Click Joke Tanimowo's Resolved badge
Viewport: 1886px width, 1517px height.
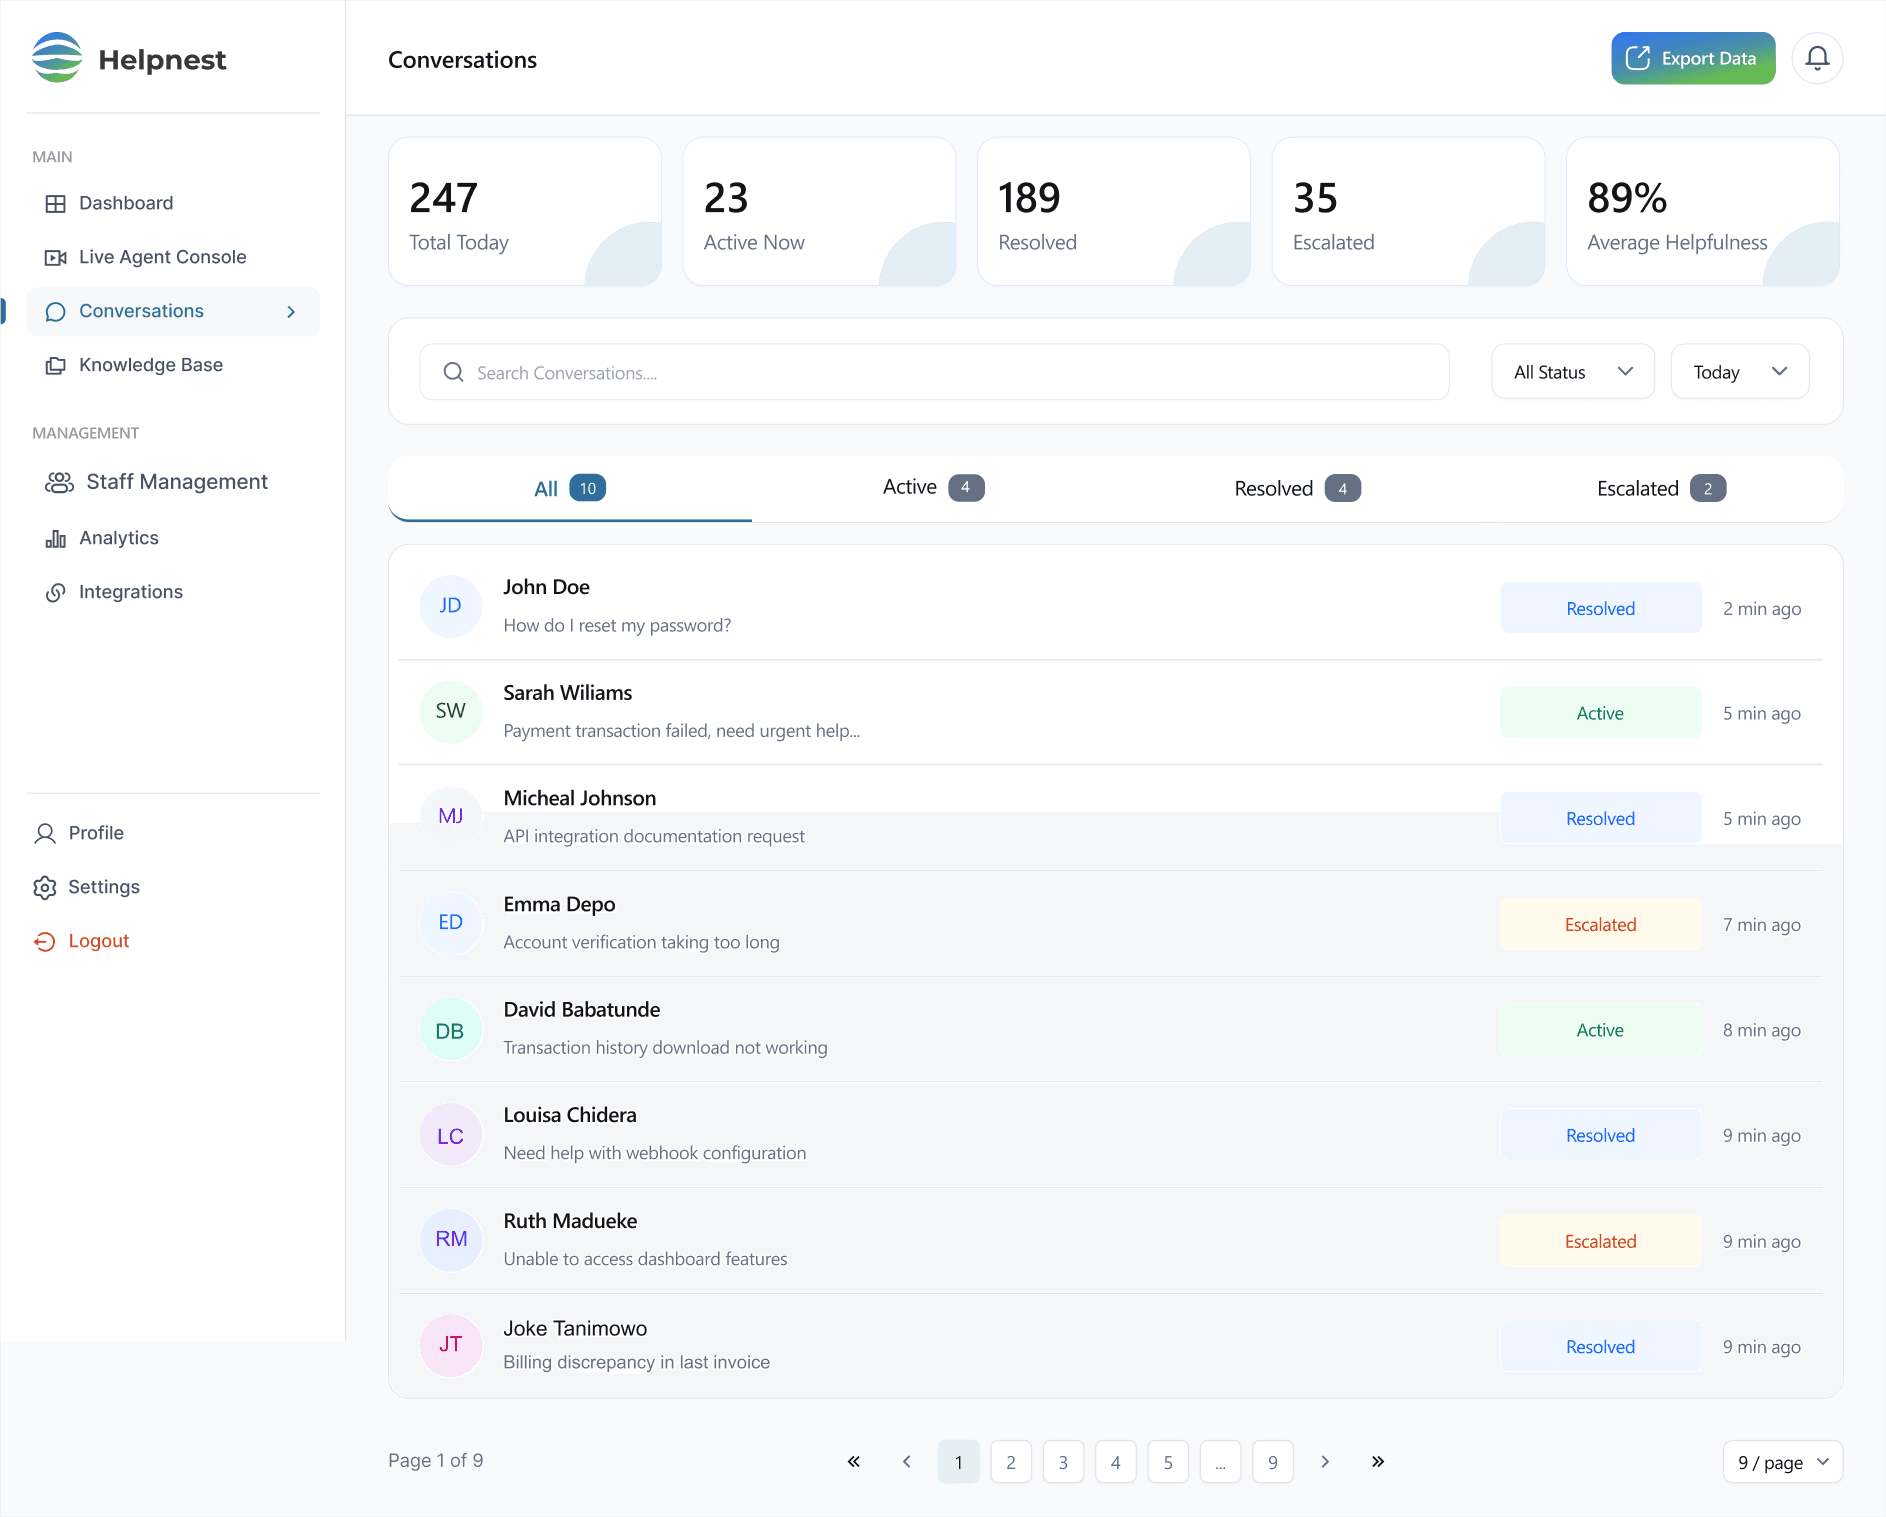(x=1600, y=1347)
